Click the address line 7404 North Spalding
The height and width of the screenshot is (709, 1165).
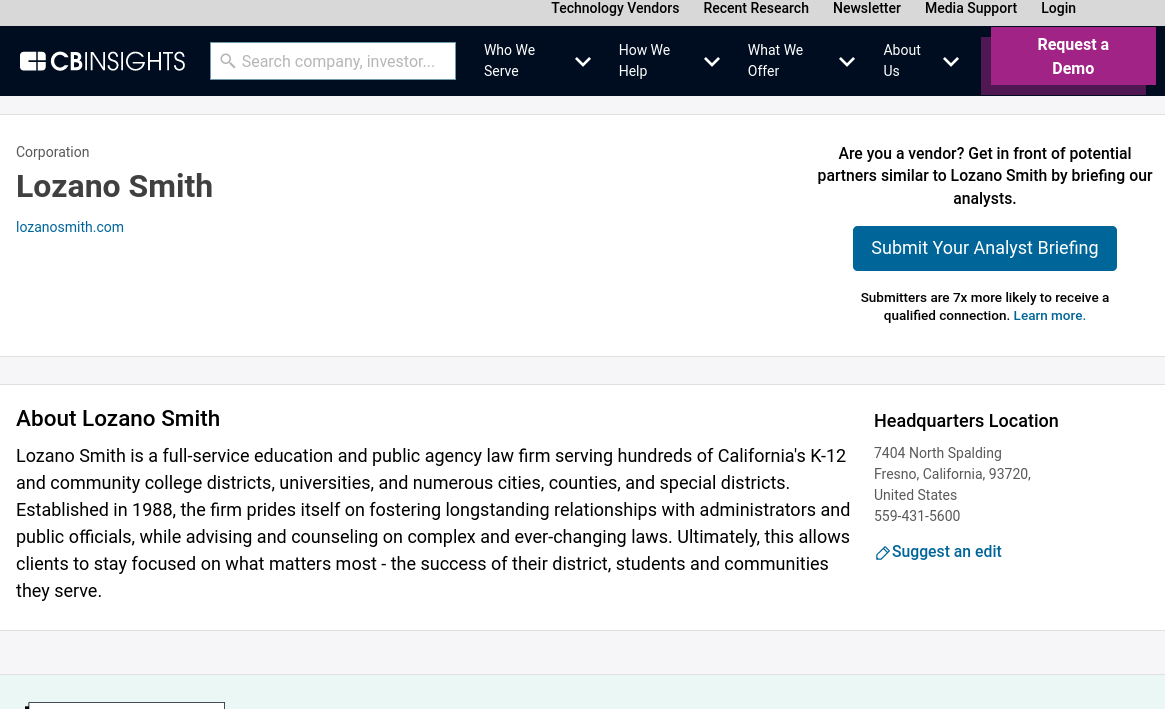coord(938,453)
